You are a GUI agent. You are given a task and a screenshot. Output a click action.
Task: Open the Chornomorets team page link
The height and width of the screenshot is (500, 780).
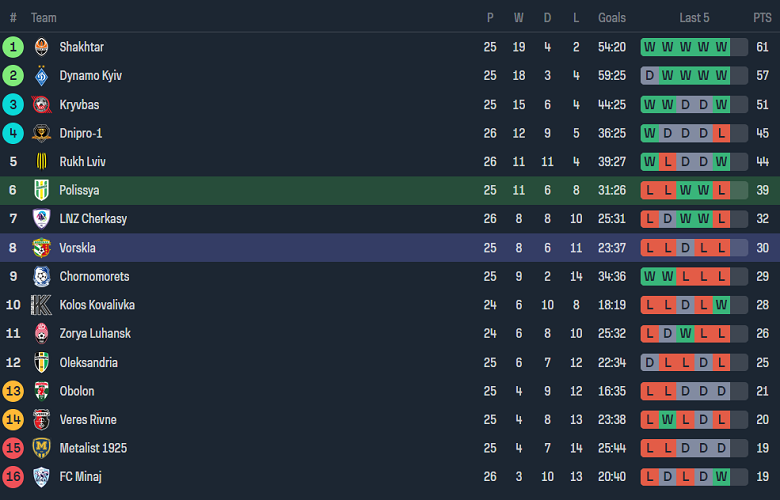point(94,277)
